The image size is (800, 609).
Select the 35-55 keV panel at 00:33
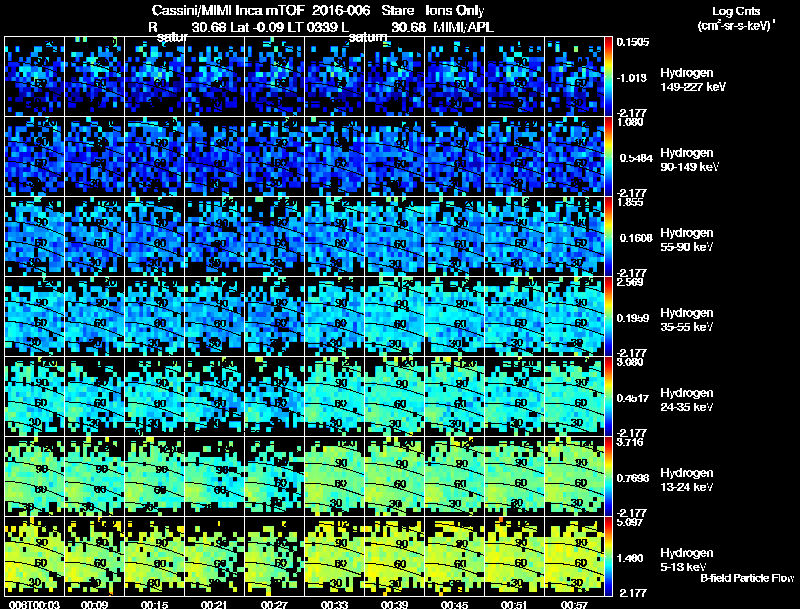pyautogui.click(x=335, y=317)
